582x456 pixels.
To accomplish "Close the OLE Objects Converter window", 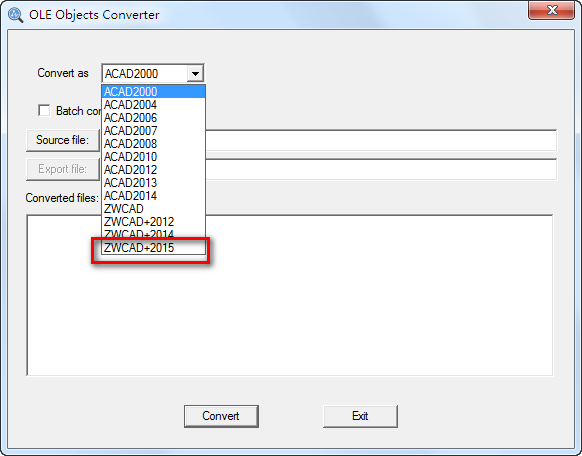I will tap(552, 10).
